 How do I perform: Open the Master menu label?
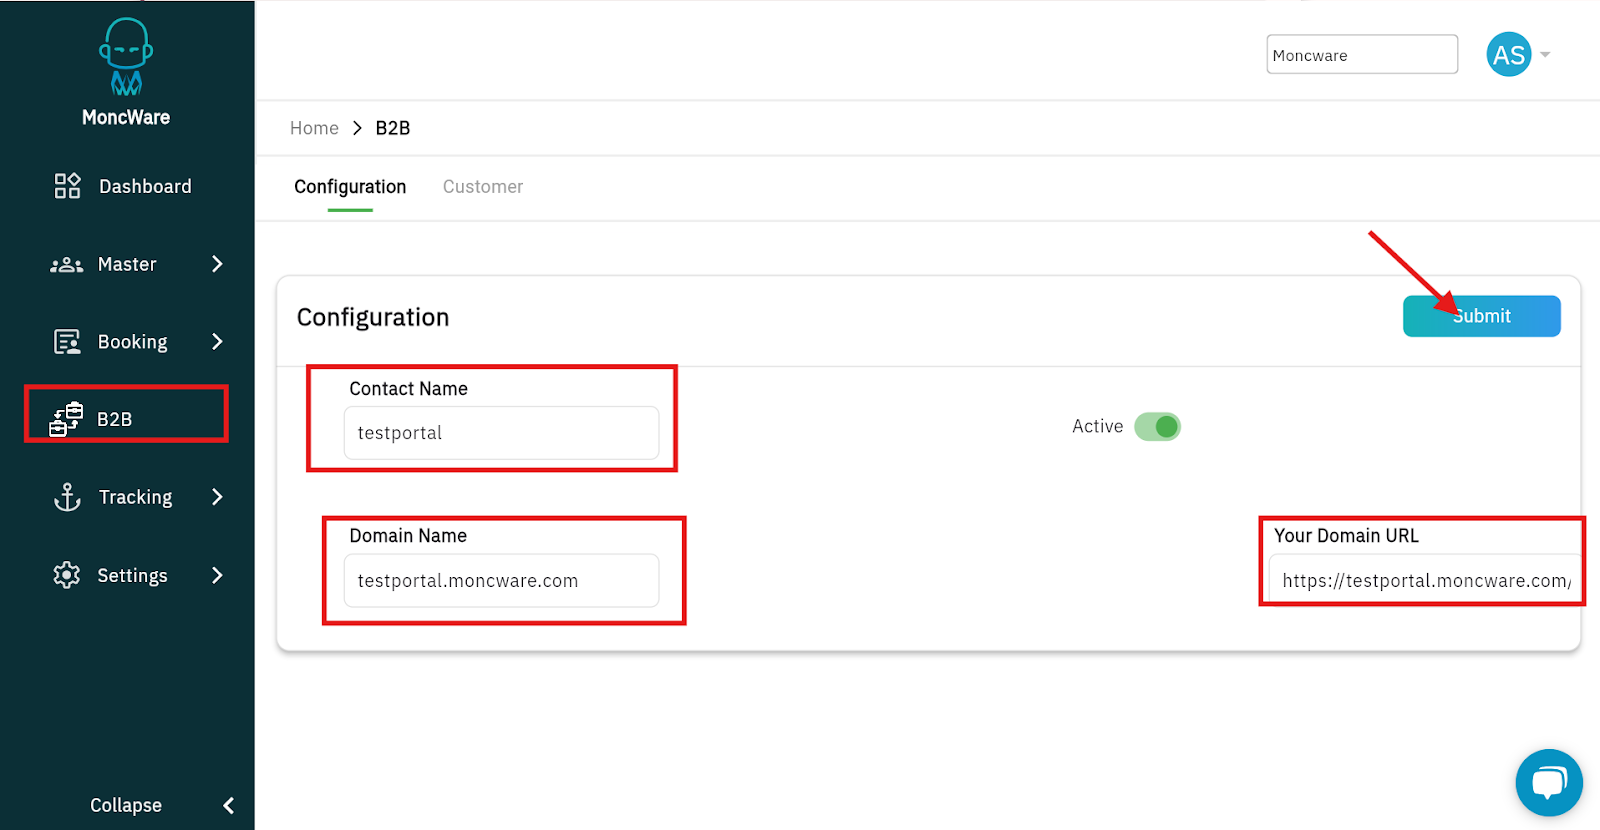click(x=127, y=264)
